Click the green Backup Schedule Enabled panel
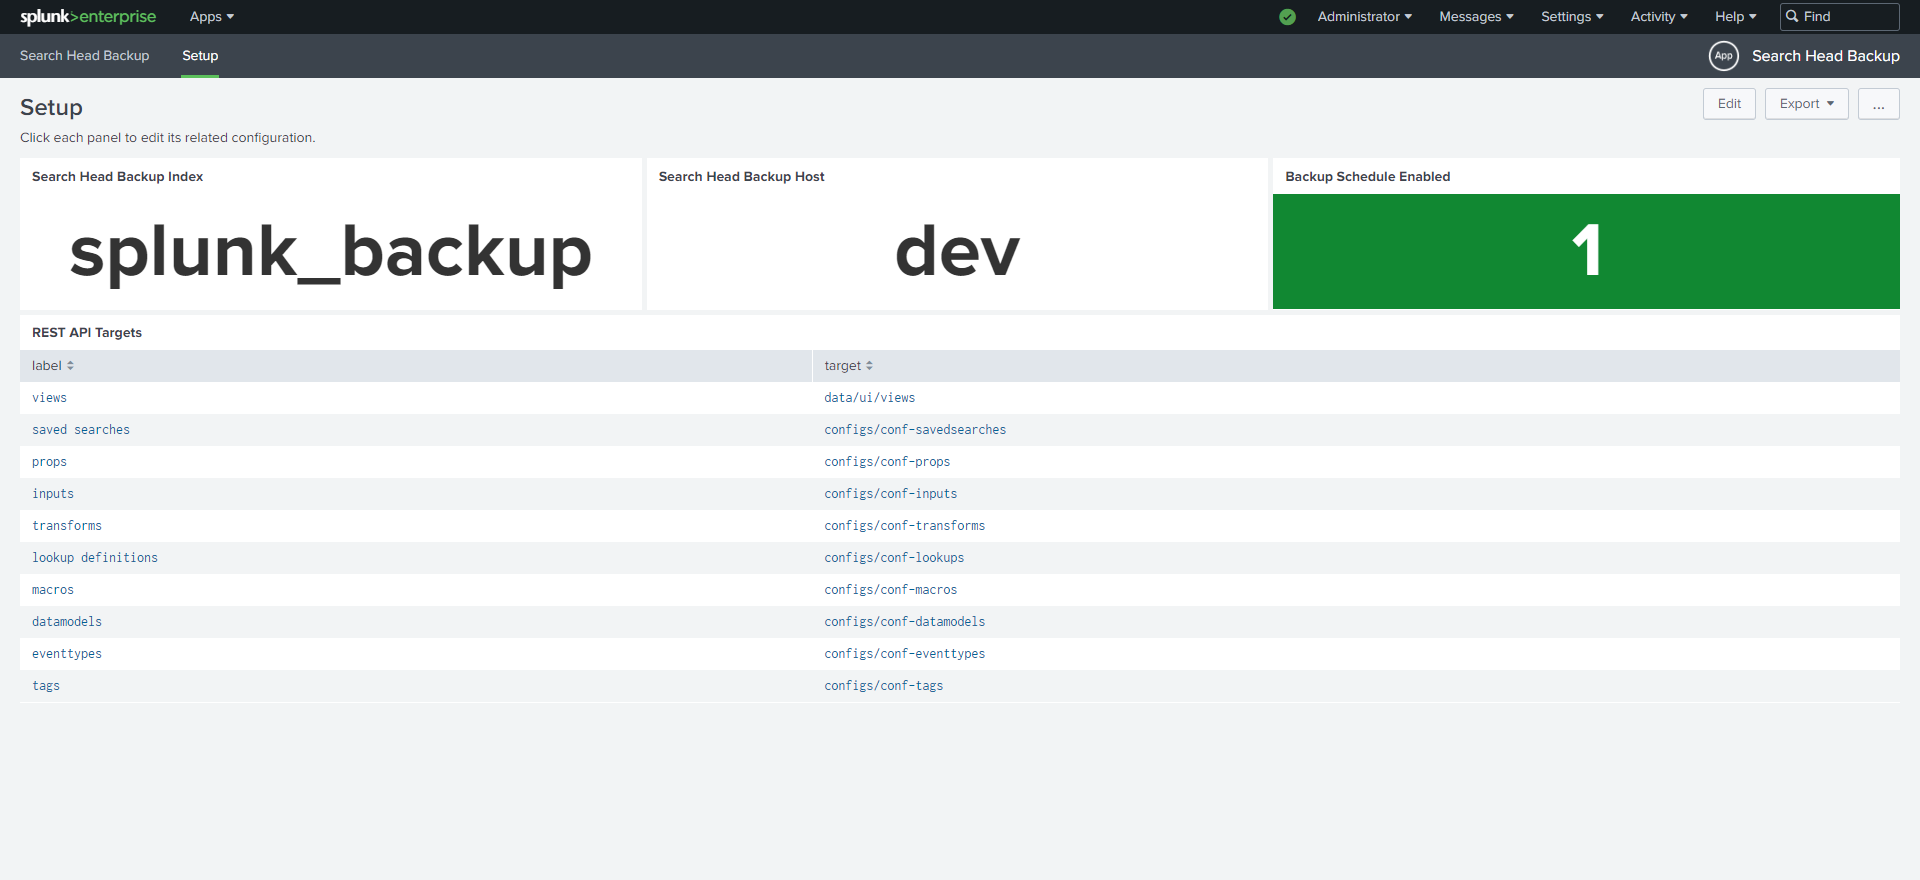 pyautogui.click(x=1586, y=251)
